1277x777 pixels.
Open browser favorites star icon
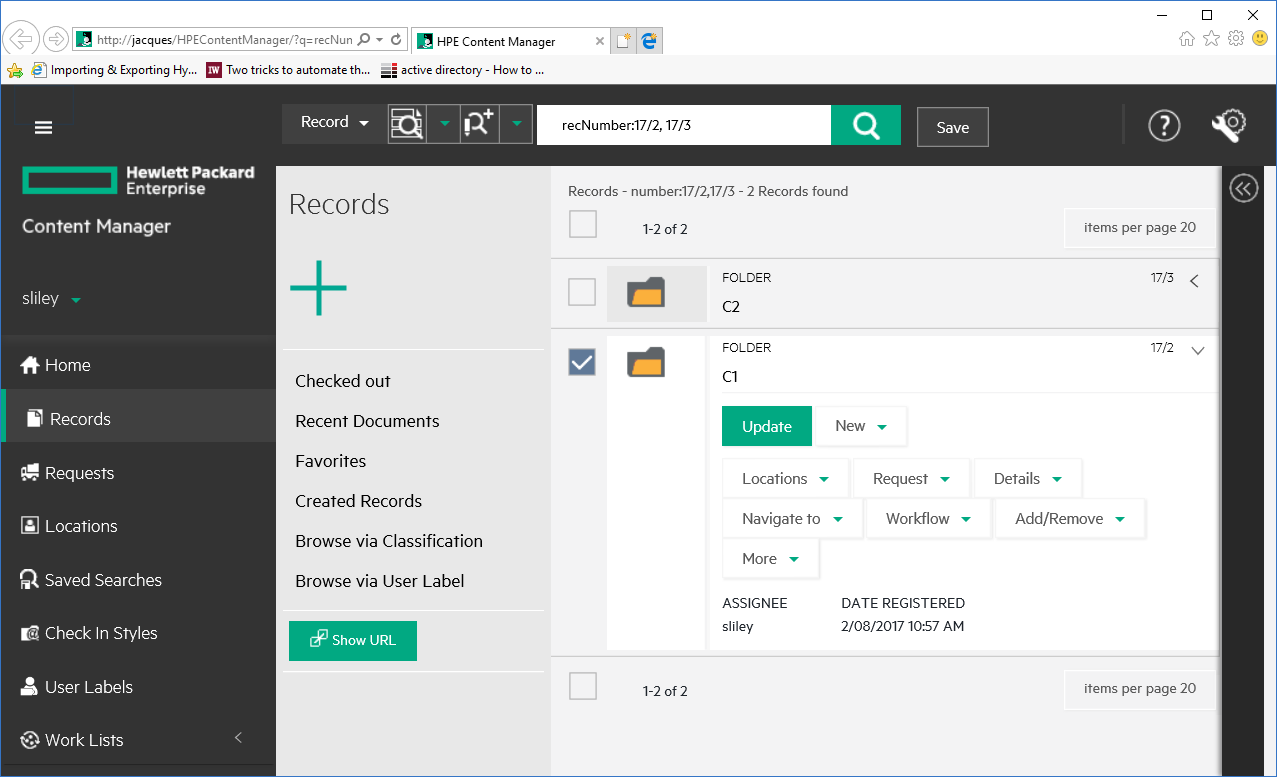click(x=1211, y=39)
